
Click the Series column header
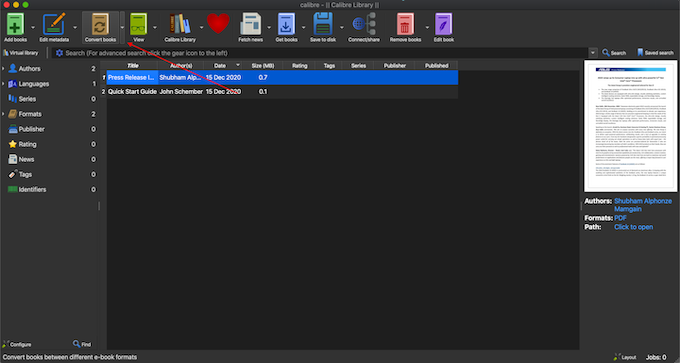358,65
